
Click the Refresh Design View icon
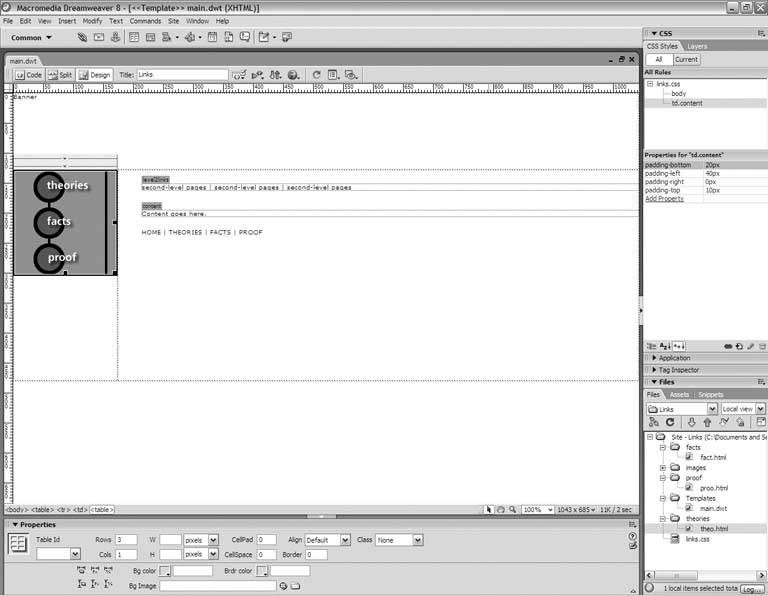click(317, 74)
